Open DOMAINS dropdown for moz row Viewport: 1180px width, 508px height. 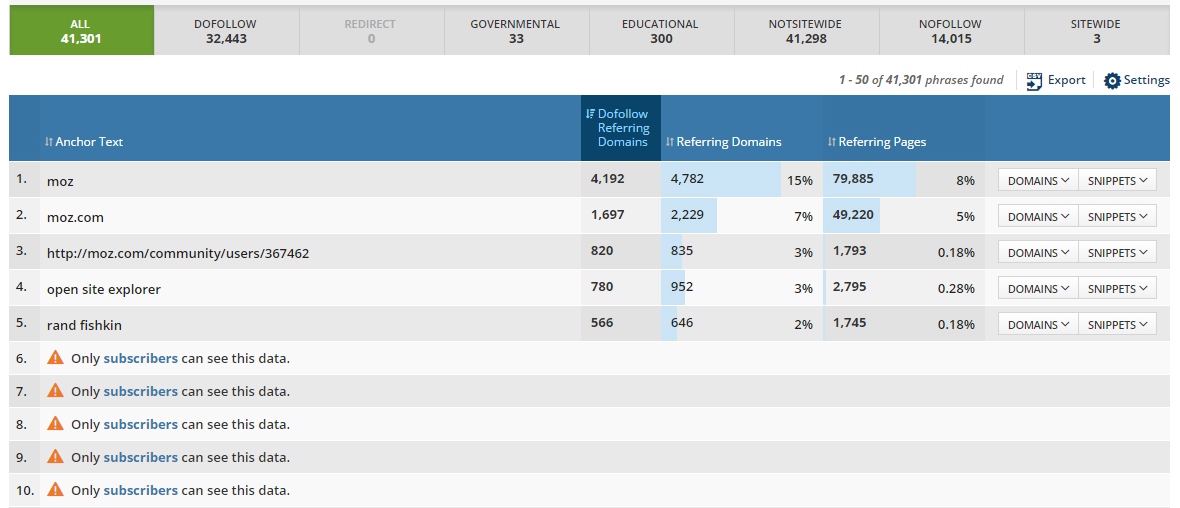1039,181
